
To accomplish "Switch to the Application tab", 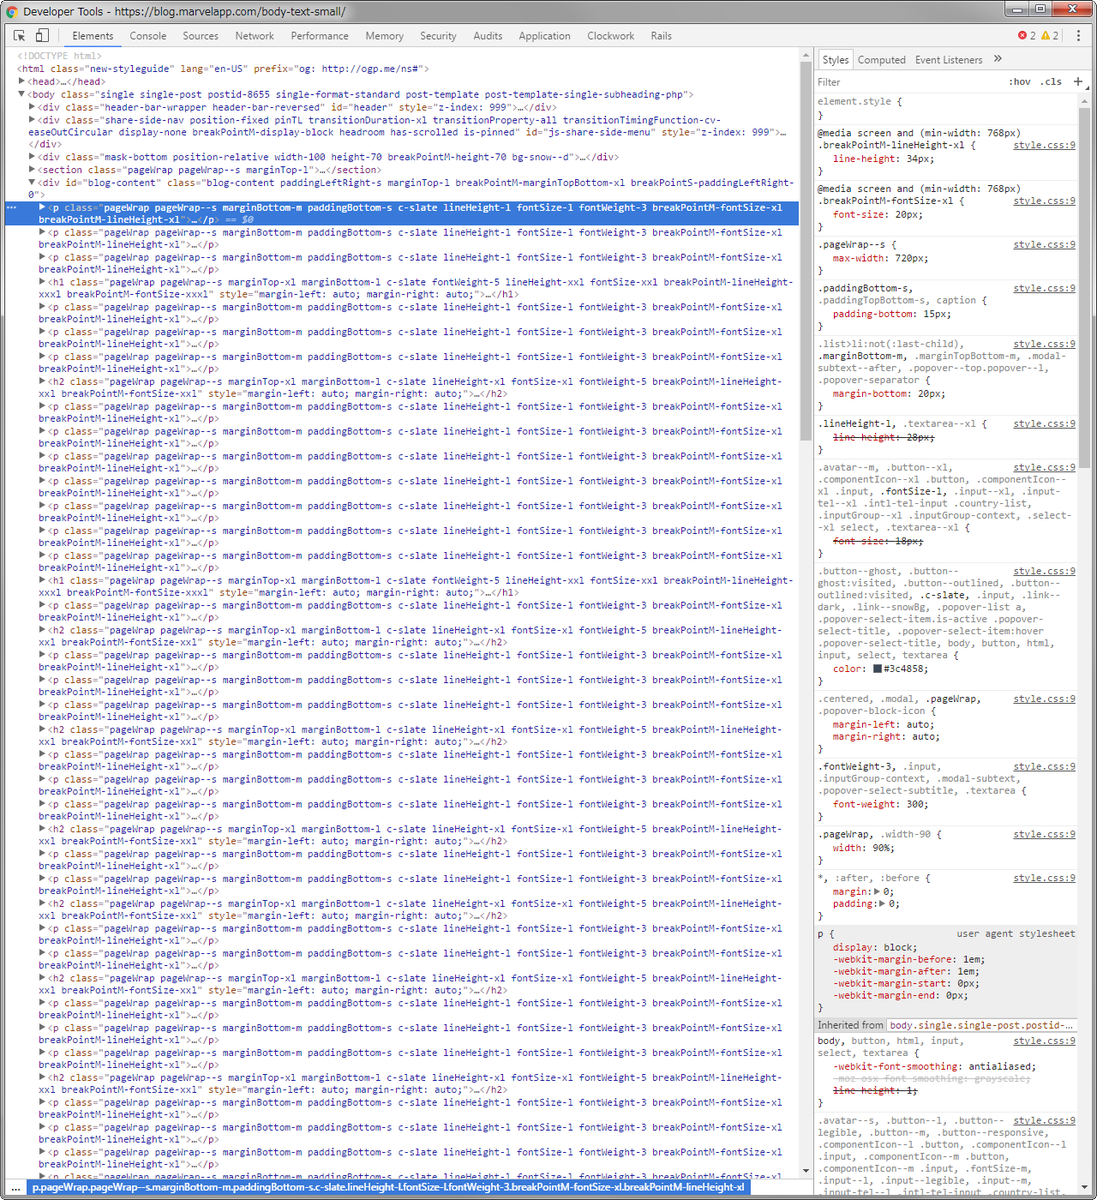I will click(x=544, y=36).
